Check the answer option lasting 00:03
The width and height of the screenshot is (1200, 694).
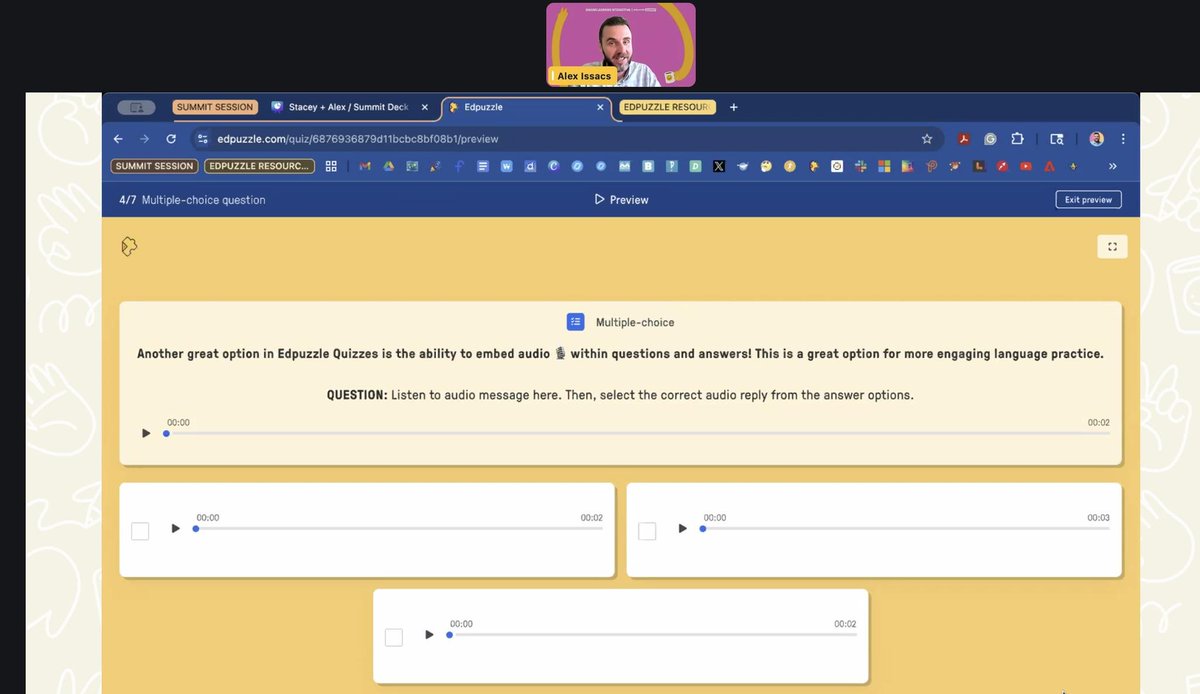pyautogui.click(x=647, y=531)
